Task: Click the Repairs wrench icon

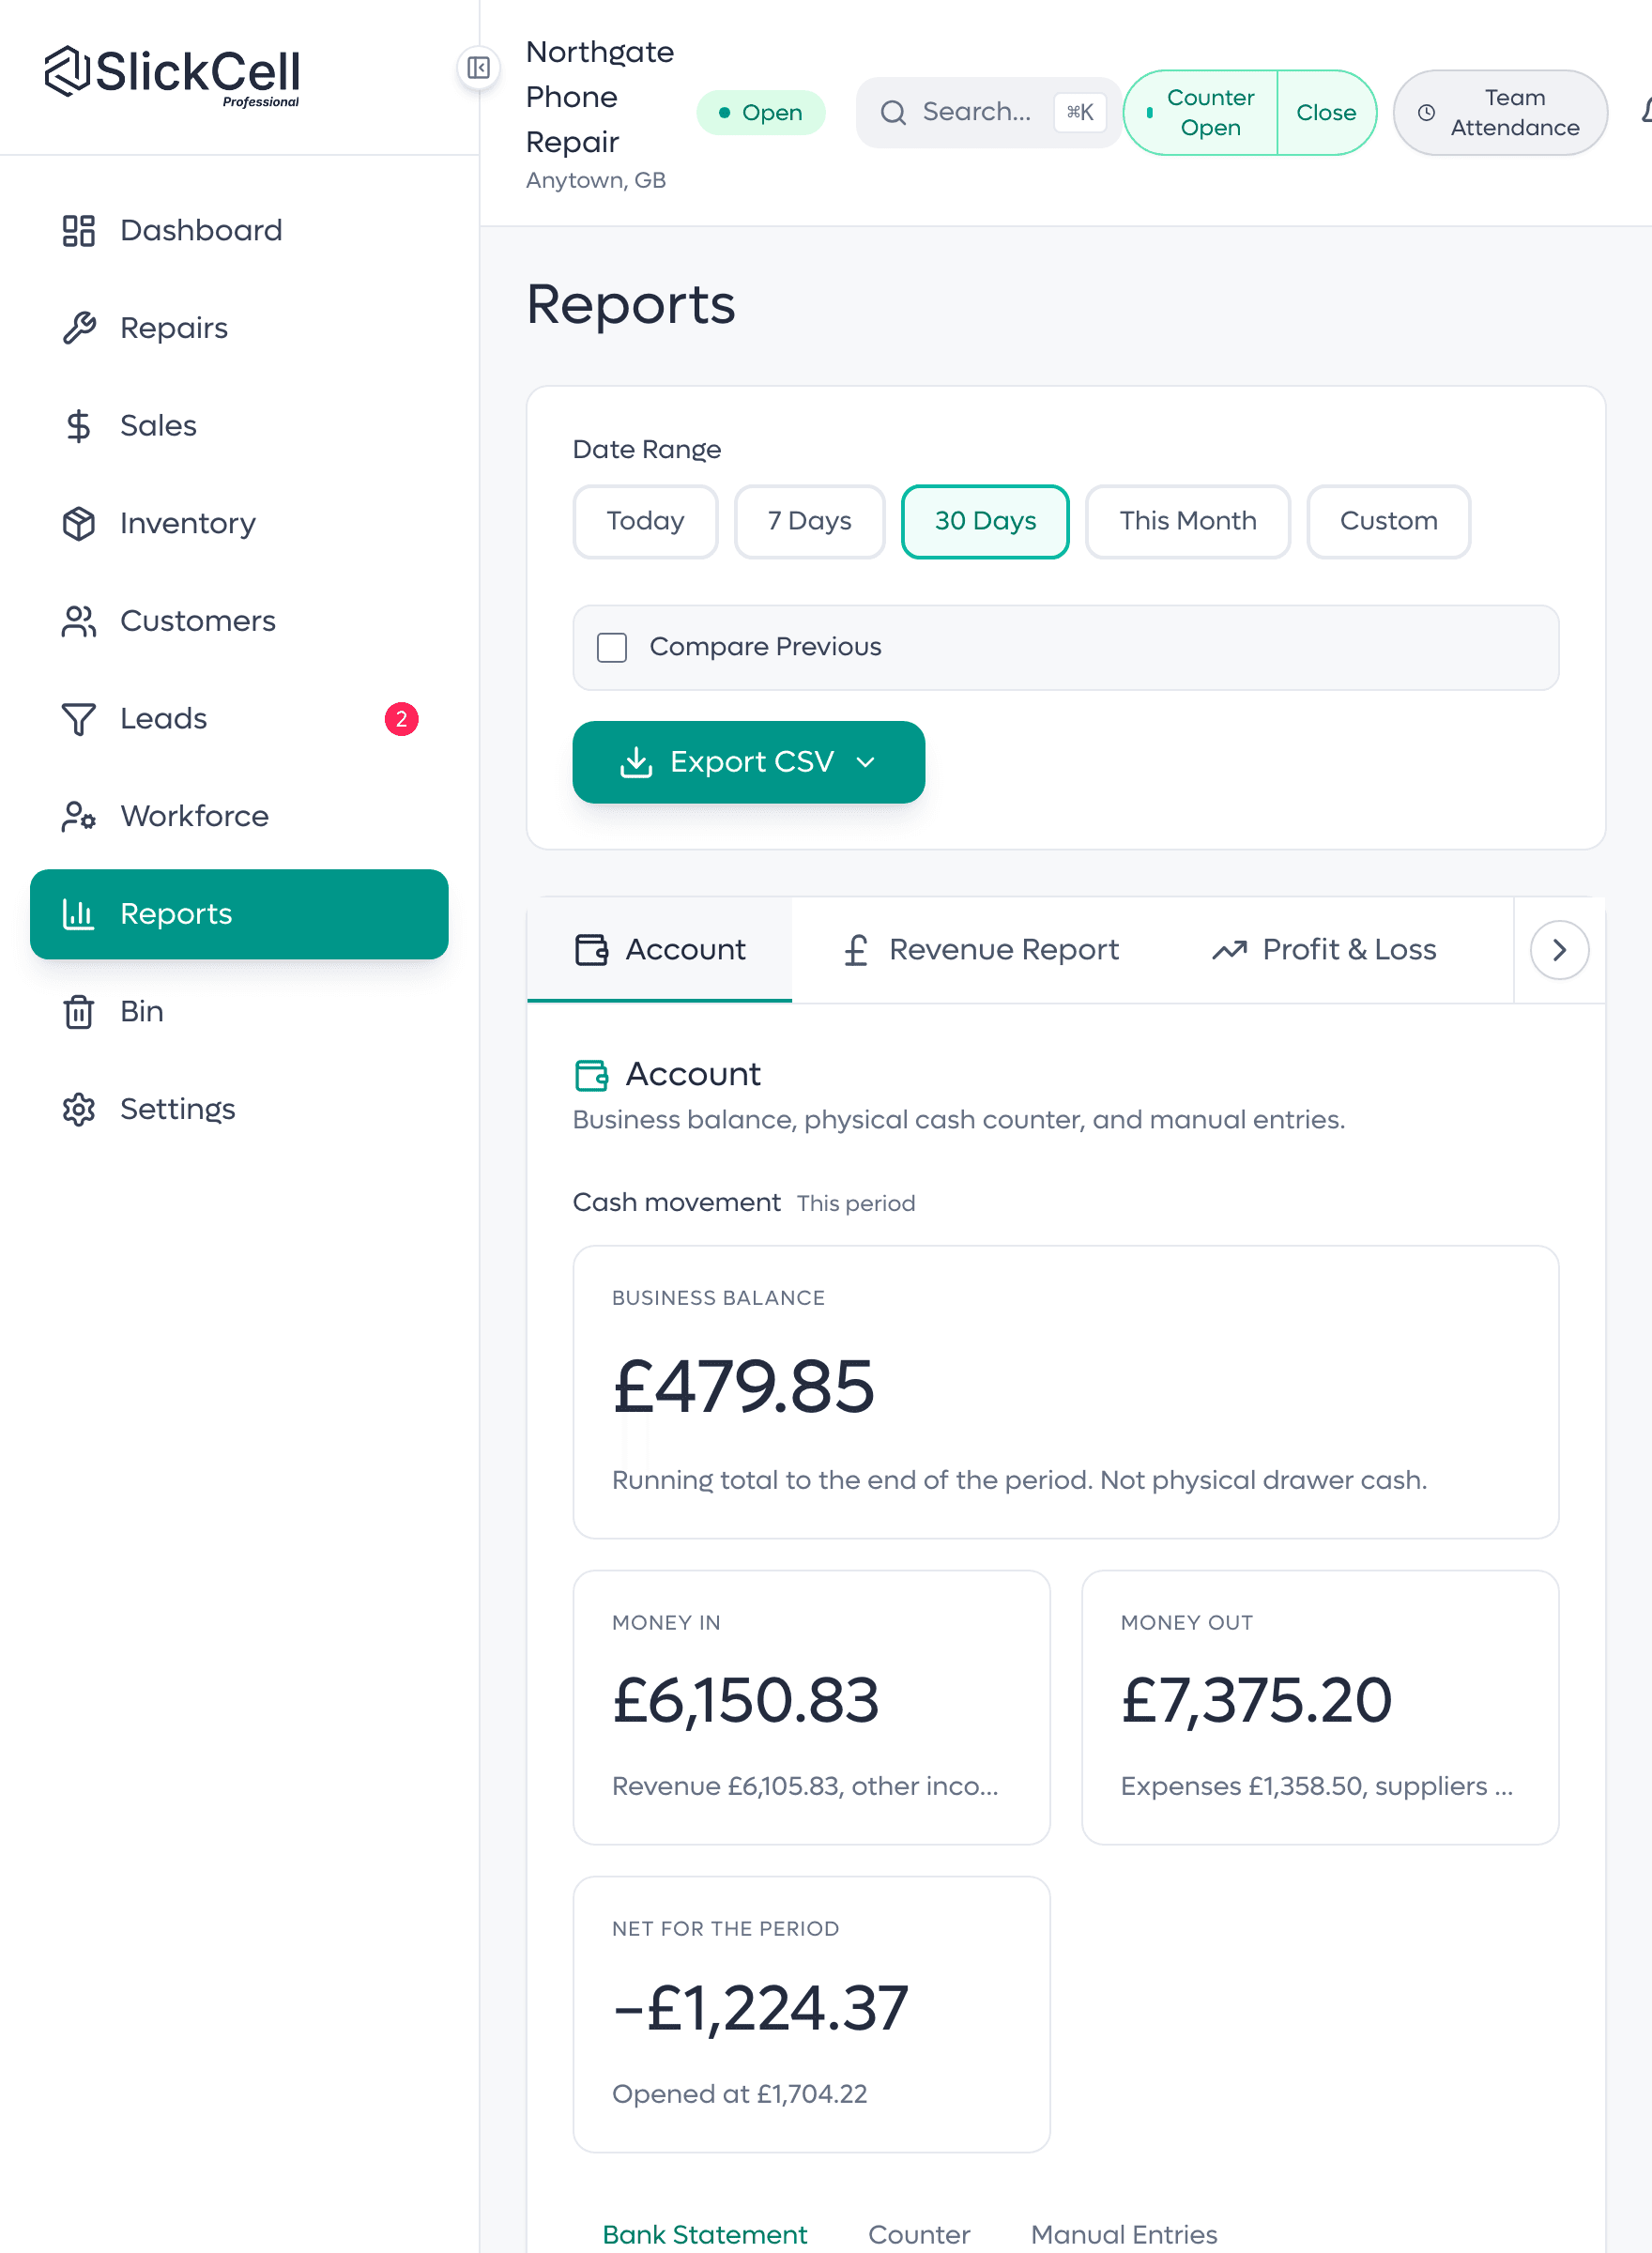Action: click(78, 328)
